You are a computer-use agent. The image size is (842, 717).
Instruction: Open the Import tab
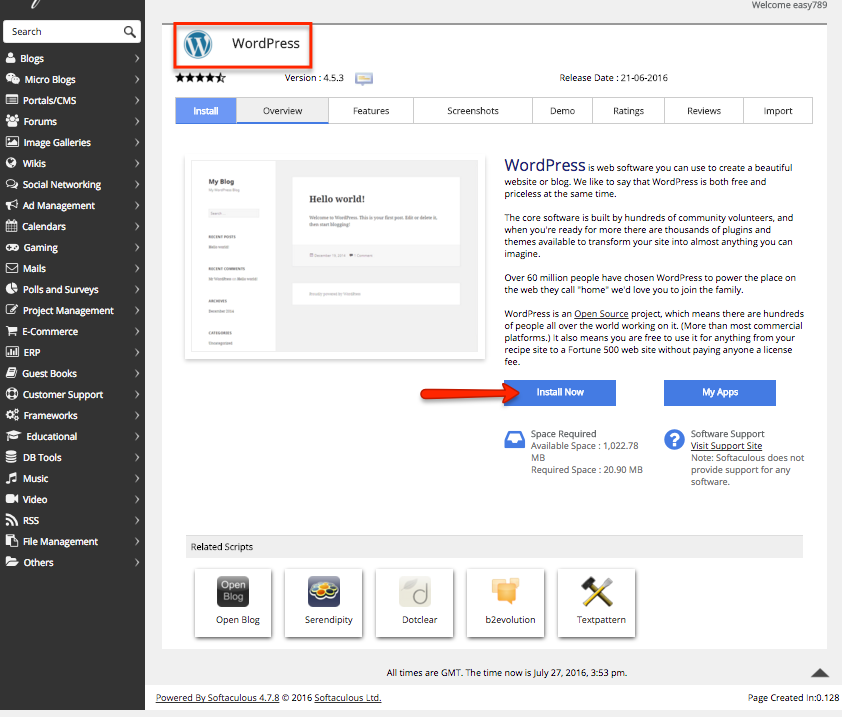click(778, 111)
